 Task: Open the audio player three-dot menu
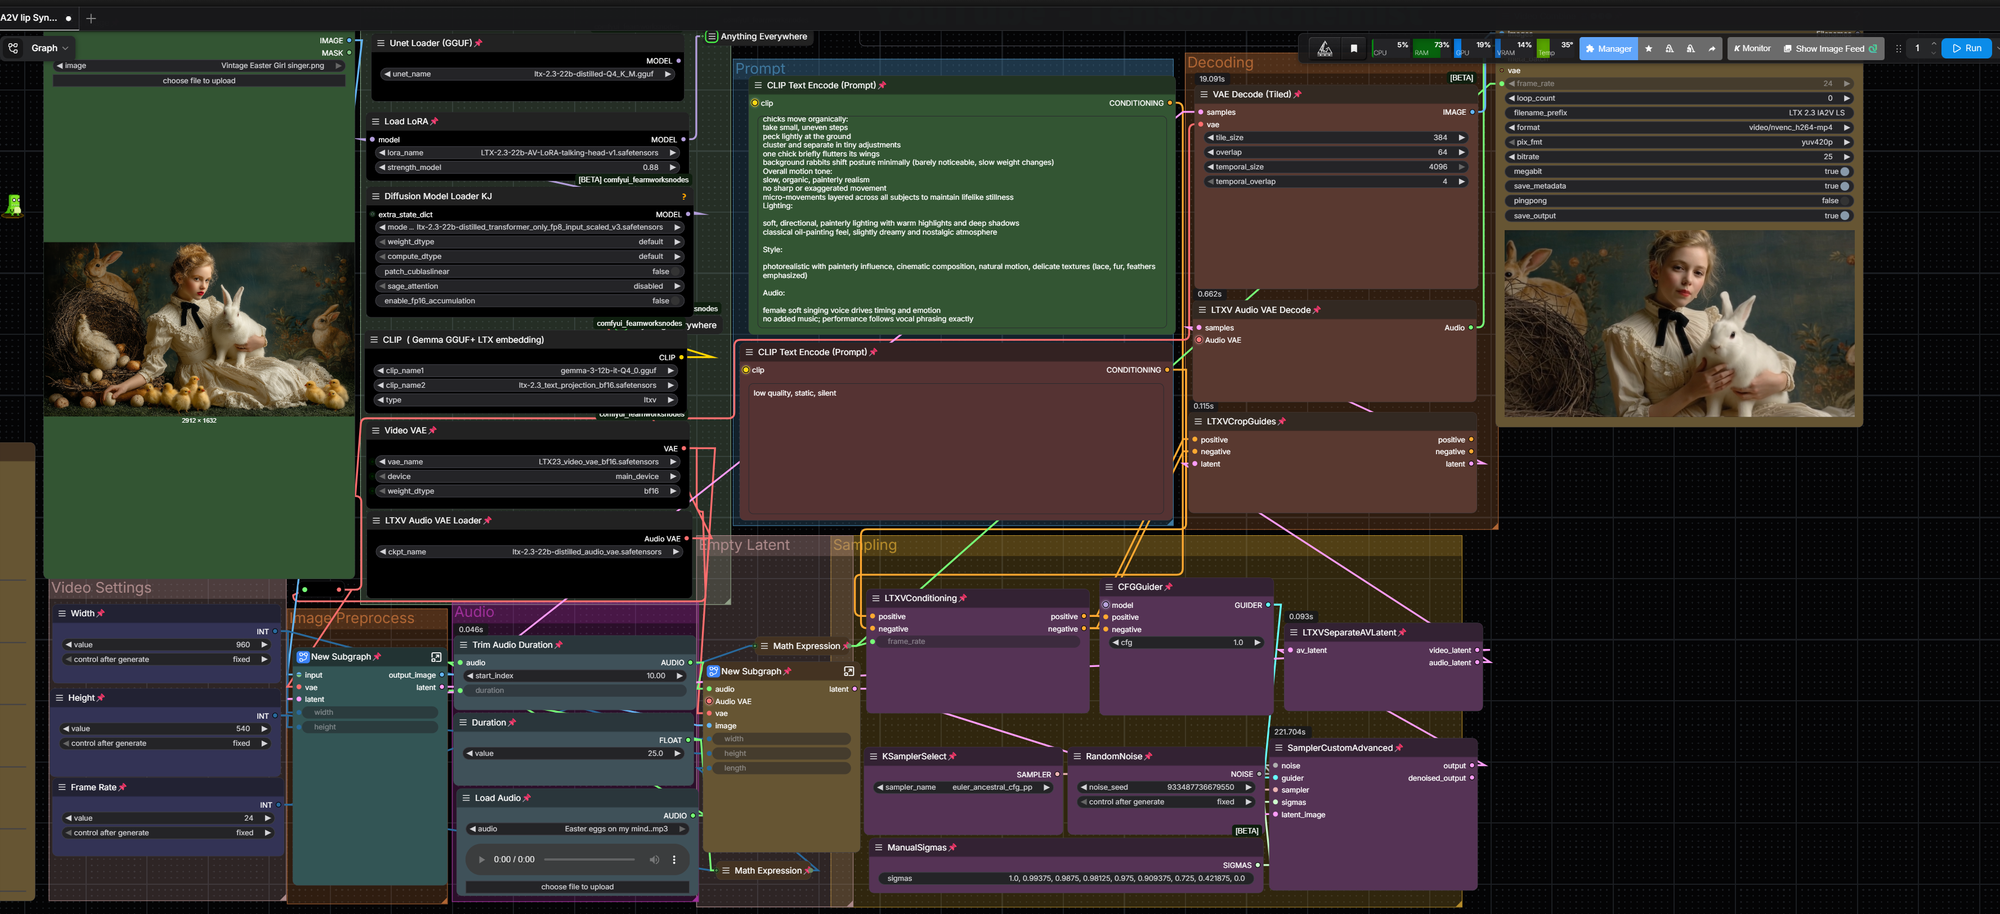click(x=674, y=859)
